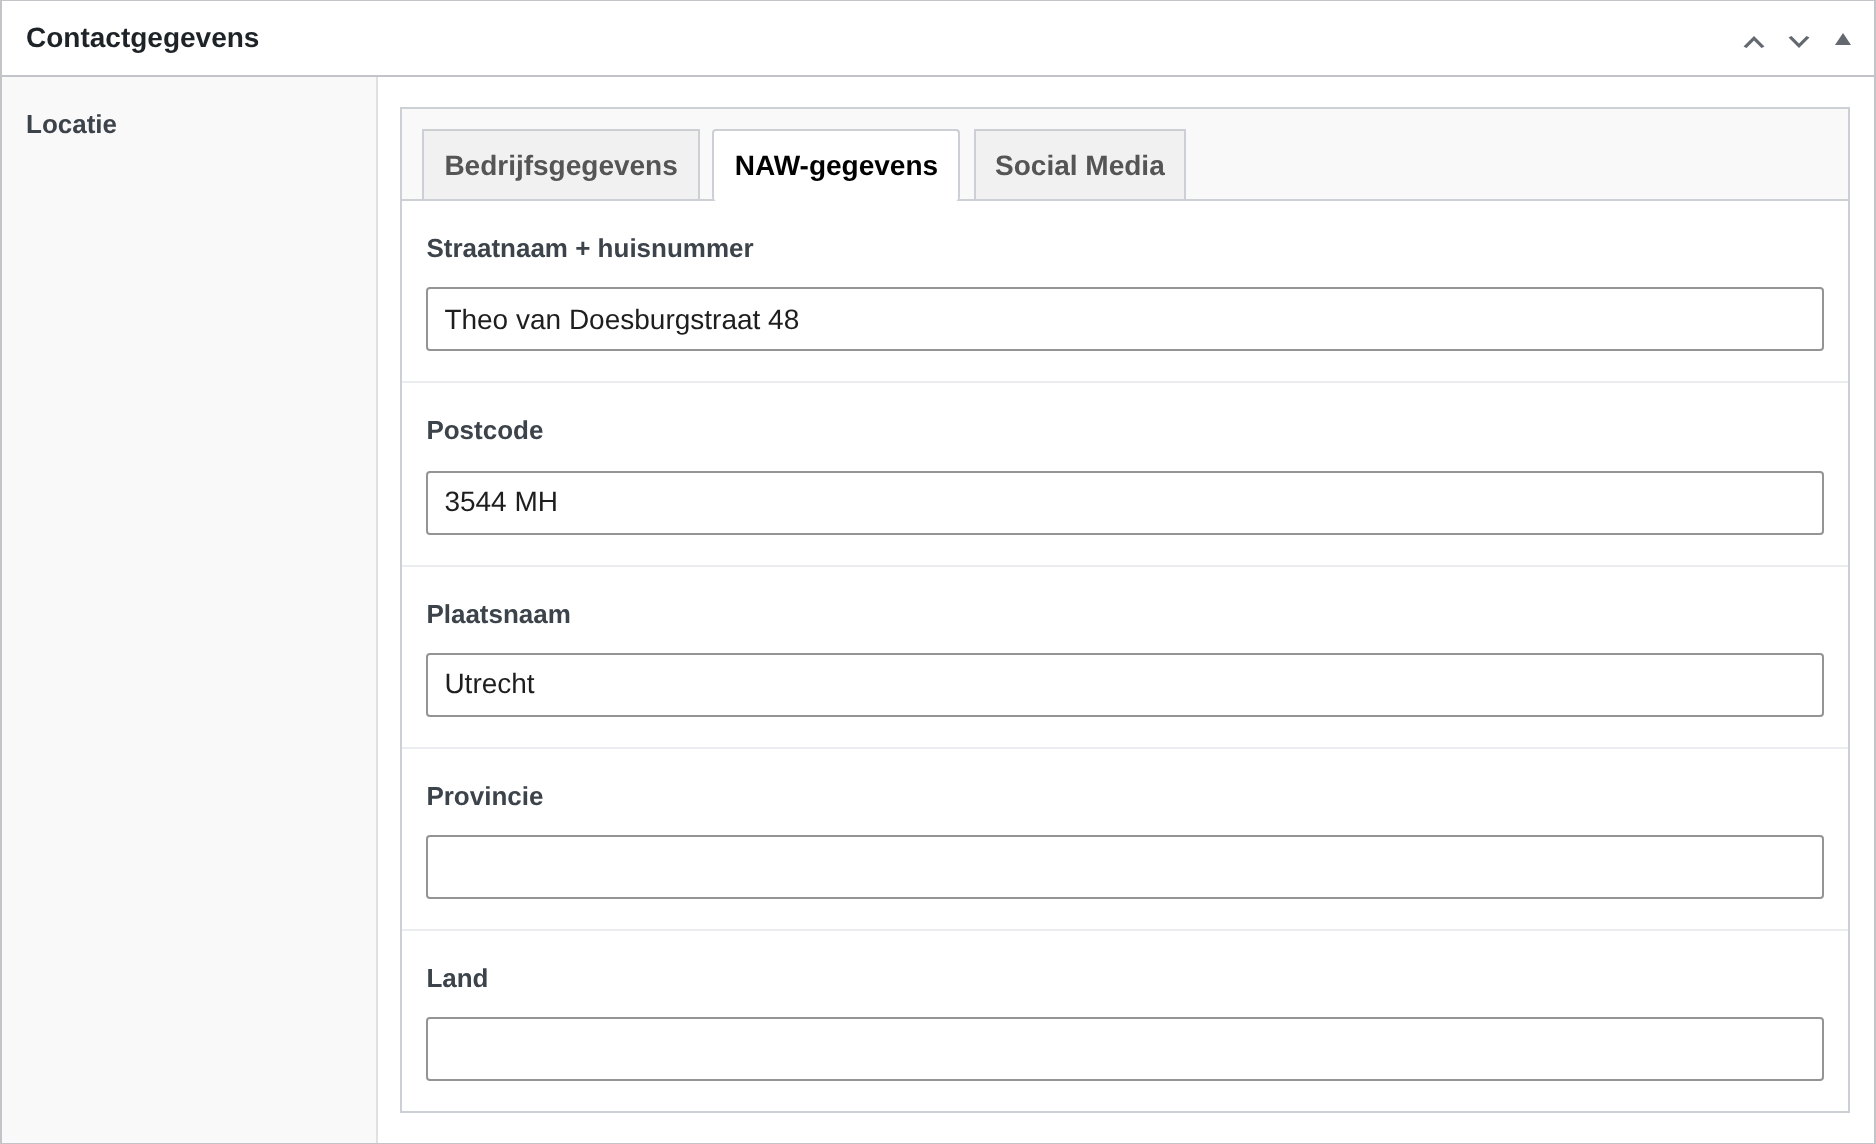This screenshot has width=1876, height=1144.
Task: Click the Plaatsnaam label
Action: click(498, 614)
